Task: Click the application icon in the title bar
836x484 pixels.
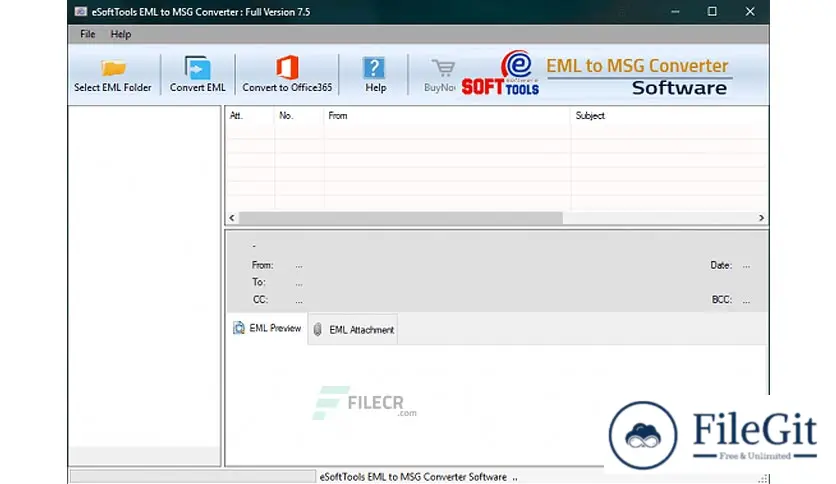Action: point(81,11)
